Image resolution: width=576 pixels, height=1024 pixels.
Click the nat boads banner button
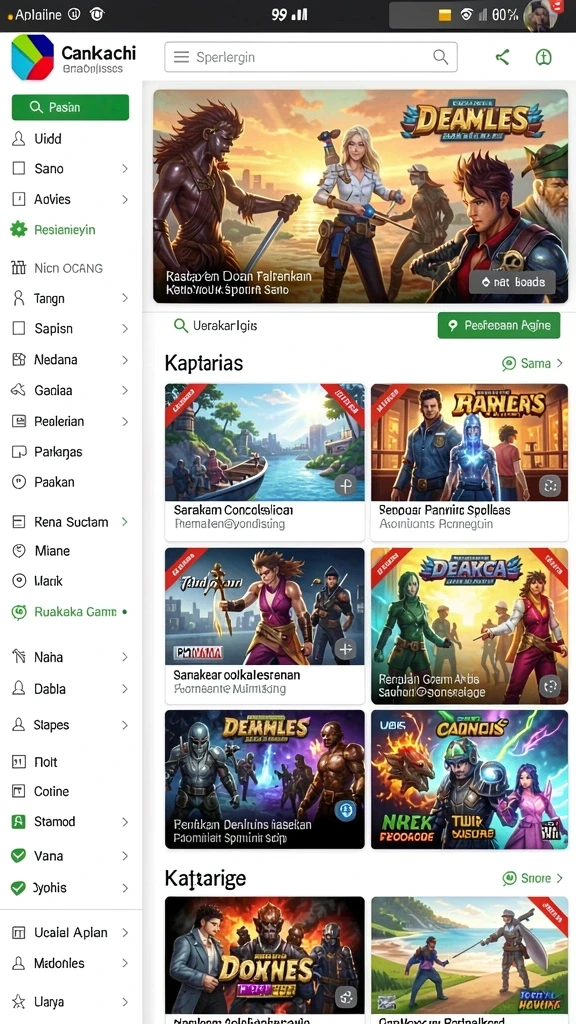[512, 282]
